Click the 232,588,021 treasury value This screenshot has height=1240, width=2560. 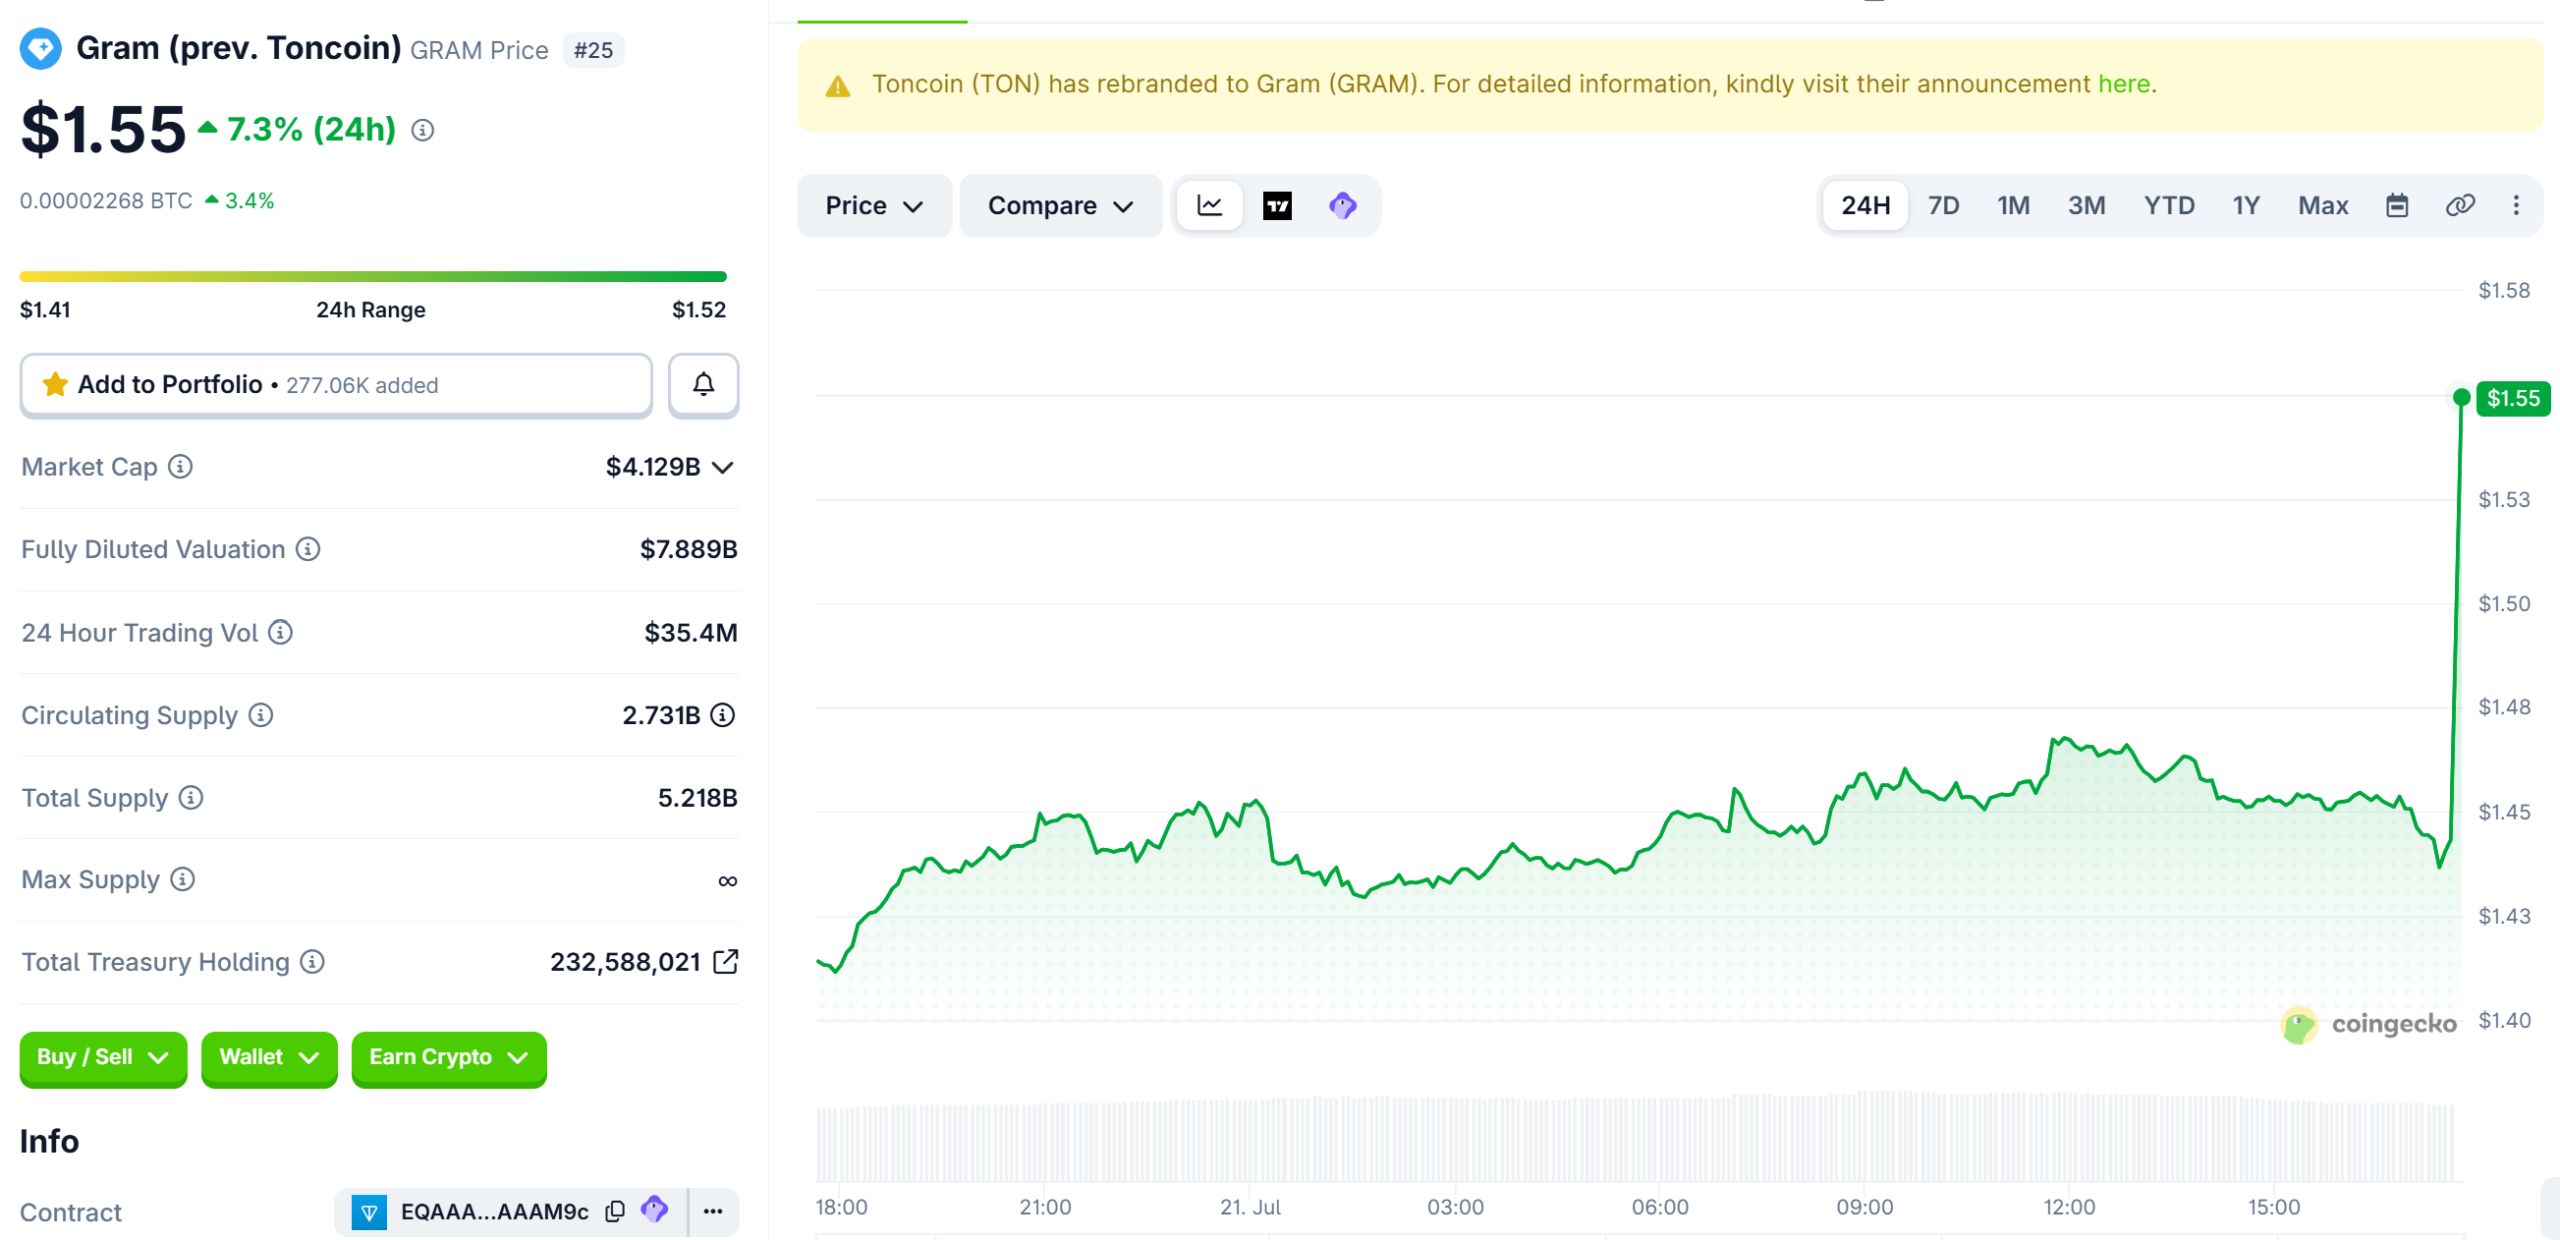point(625,962)
